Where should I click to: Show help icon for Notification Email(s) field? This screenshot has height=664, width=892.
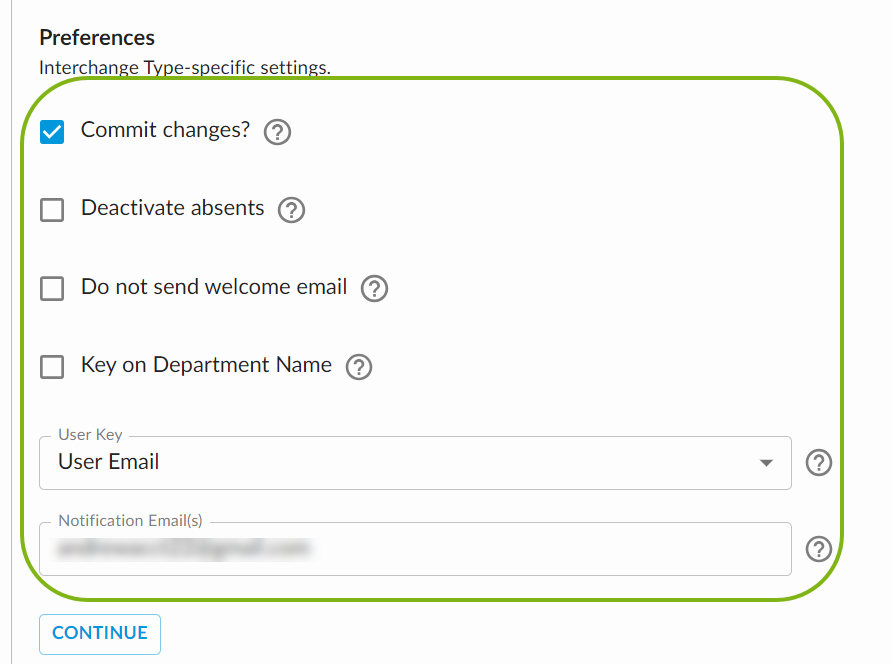[x=819, y=549]
